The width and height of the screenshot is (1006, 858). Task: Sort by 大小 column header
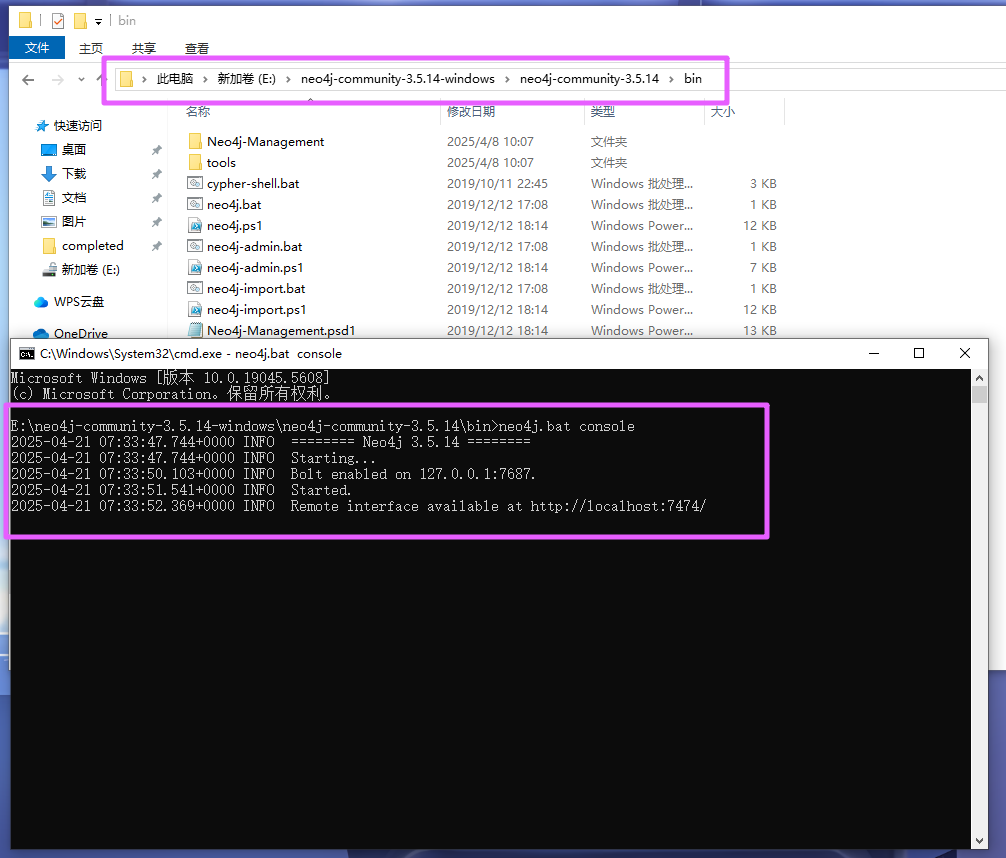tap(722, 112)
